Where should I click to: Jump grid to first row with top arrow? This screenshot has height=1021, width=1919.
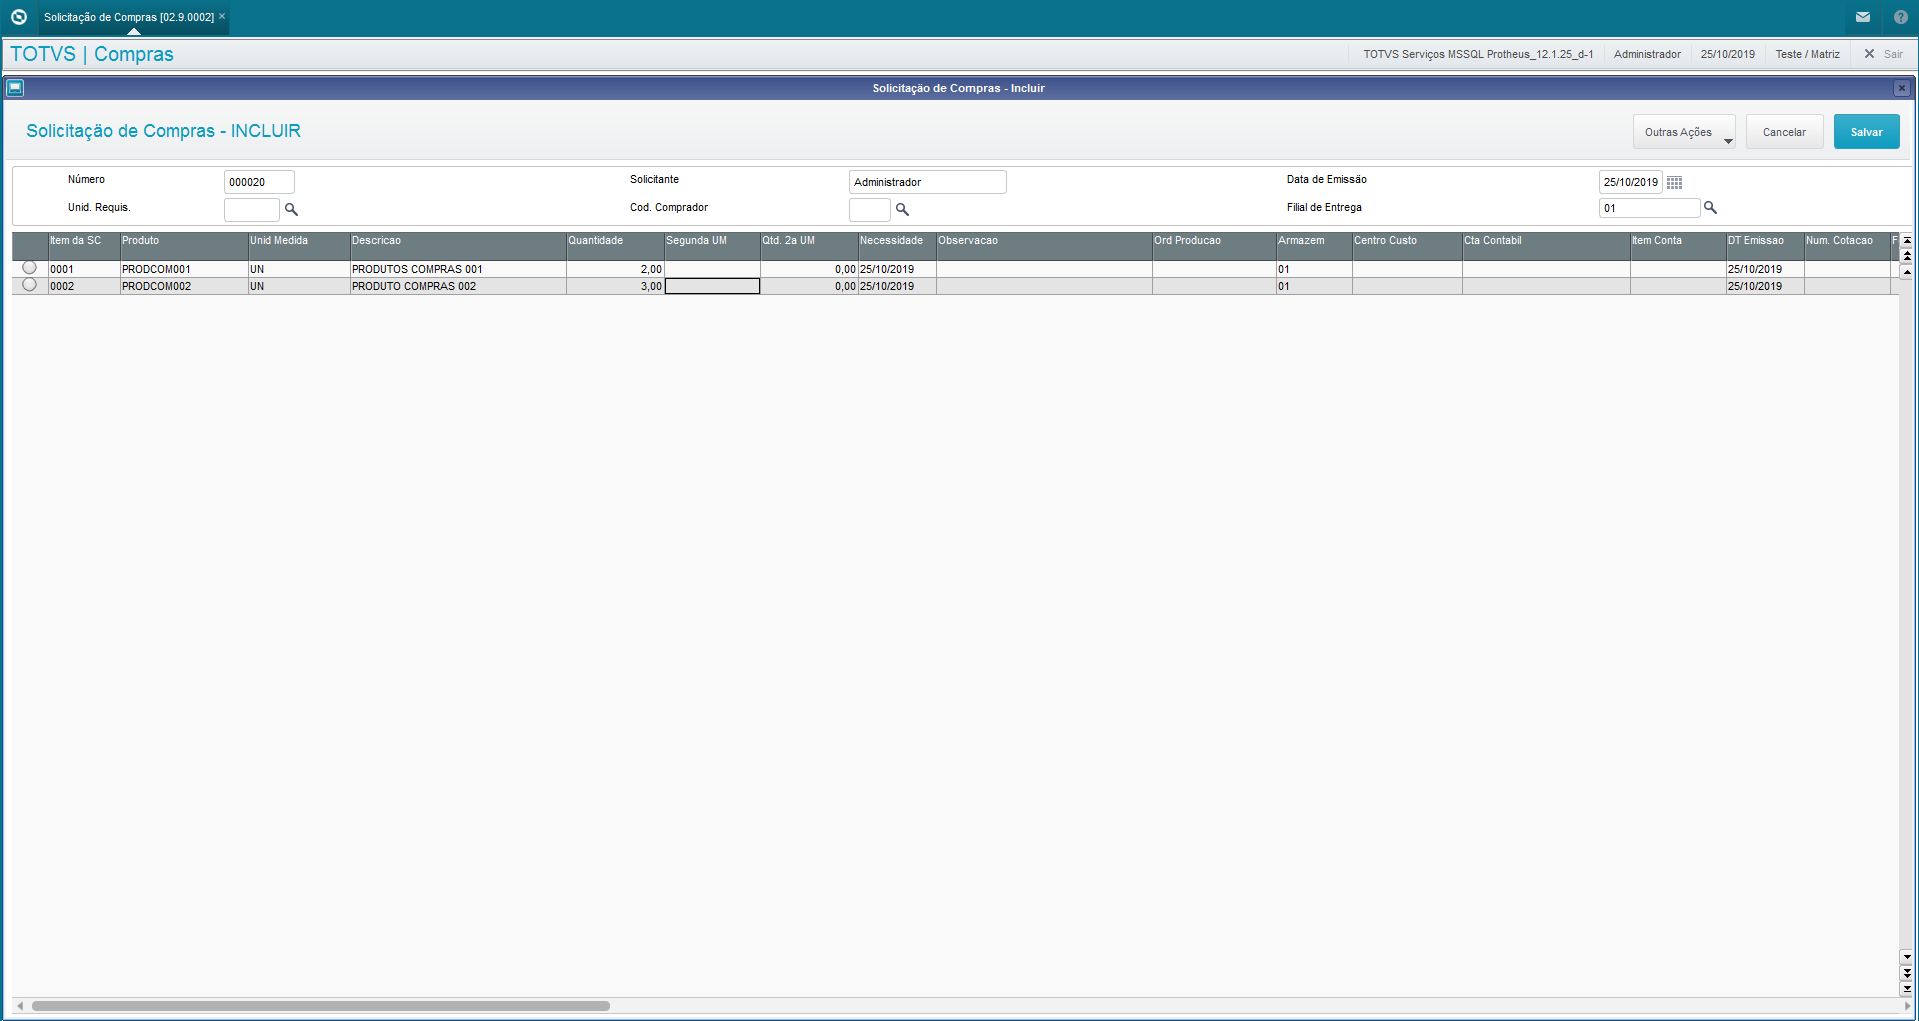click(1907, 240)
